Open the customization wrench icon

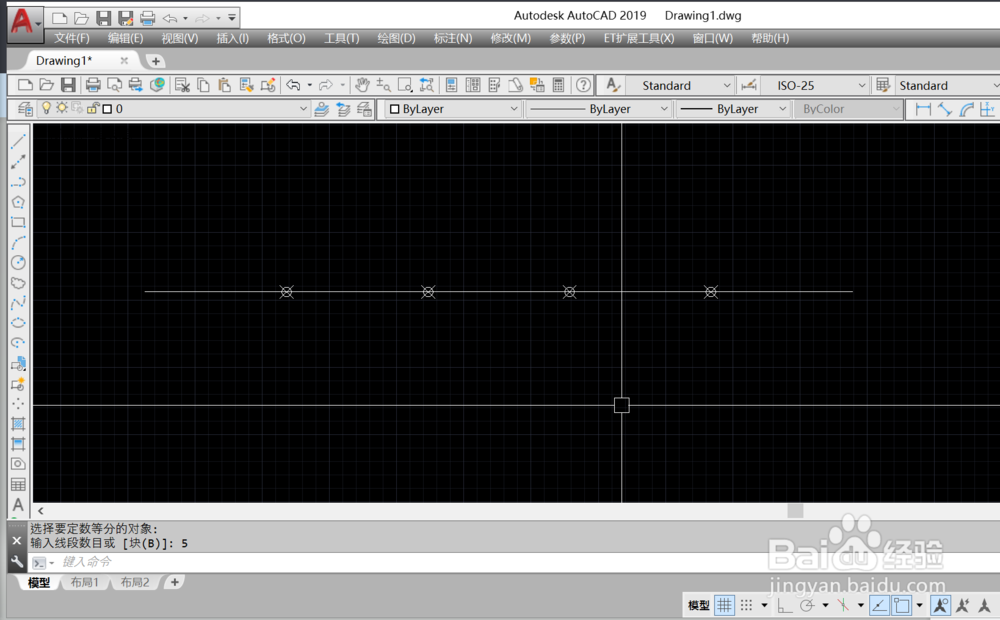pos(17,562)
